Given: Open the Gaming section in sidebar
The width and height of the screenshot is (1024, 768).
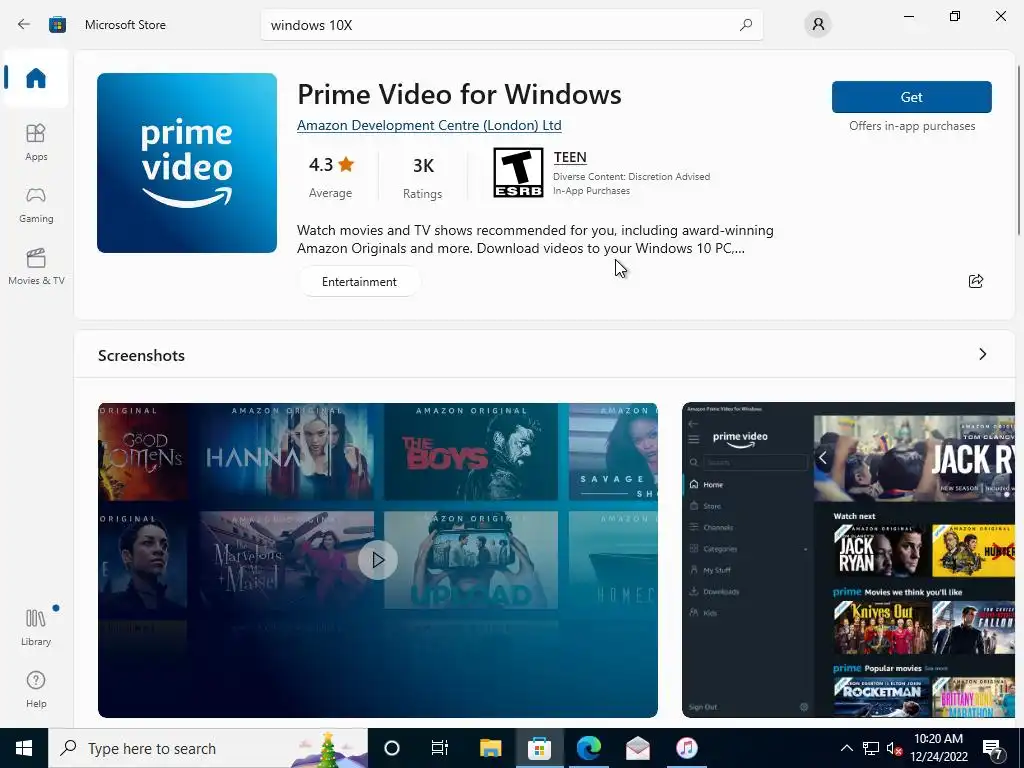Looking at the screenshot, I should pos(36,204).
